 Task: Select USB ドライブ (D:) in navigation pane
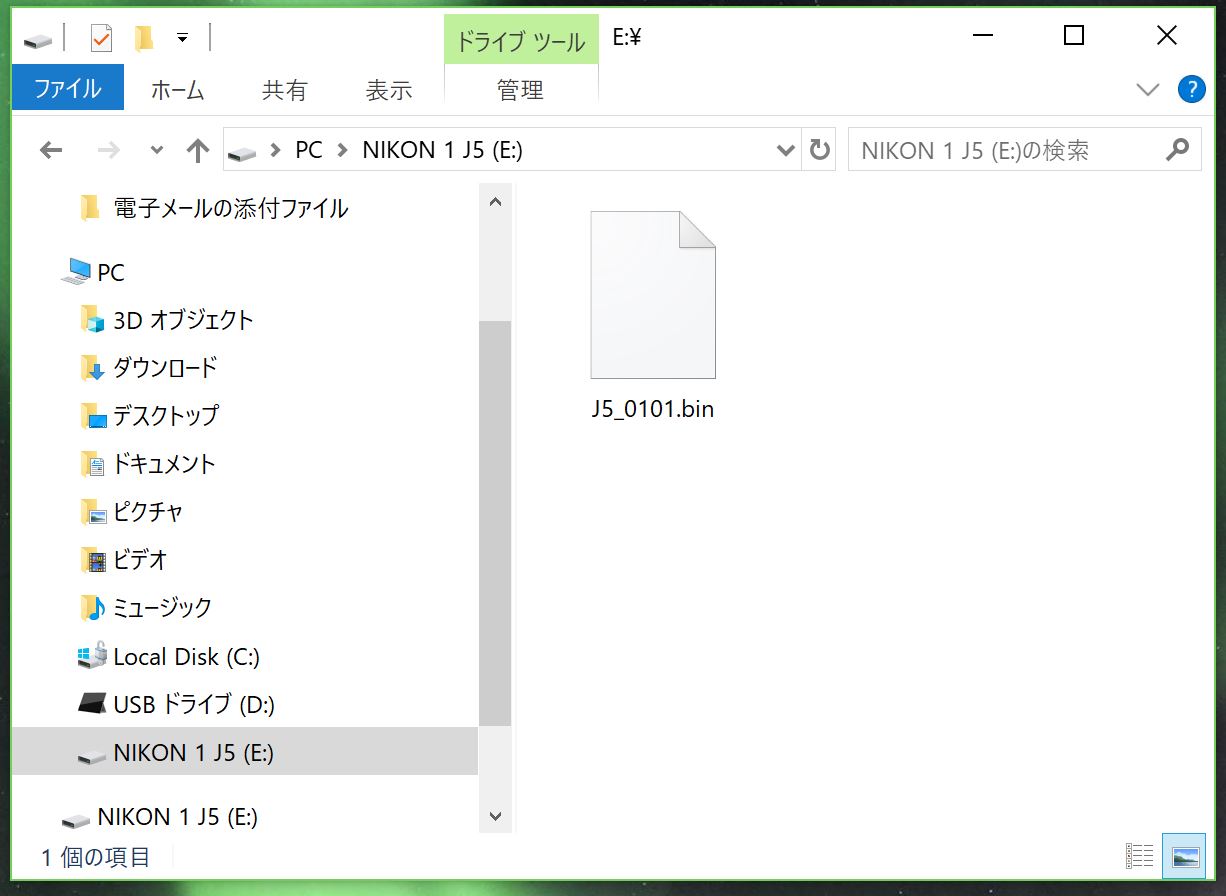coord(194,705)
